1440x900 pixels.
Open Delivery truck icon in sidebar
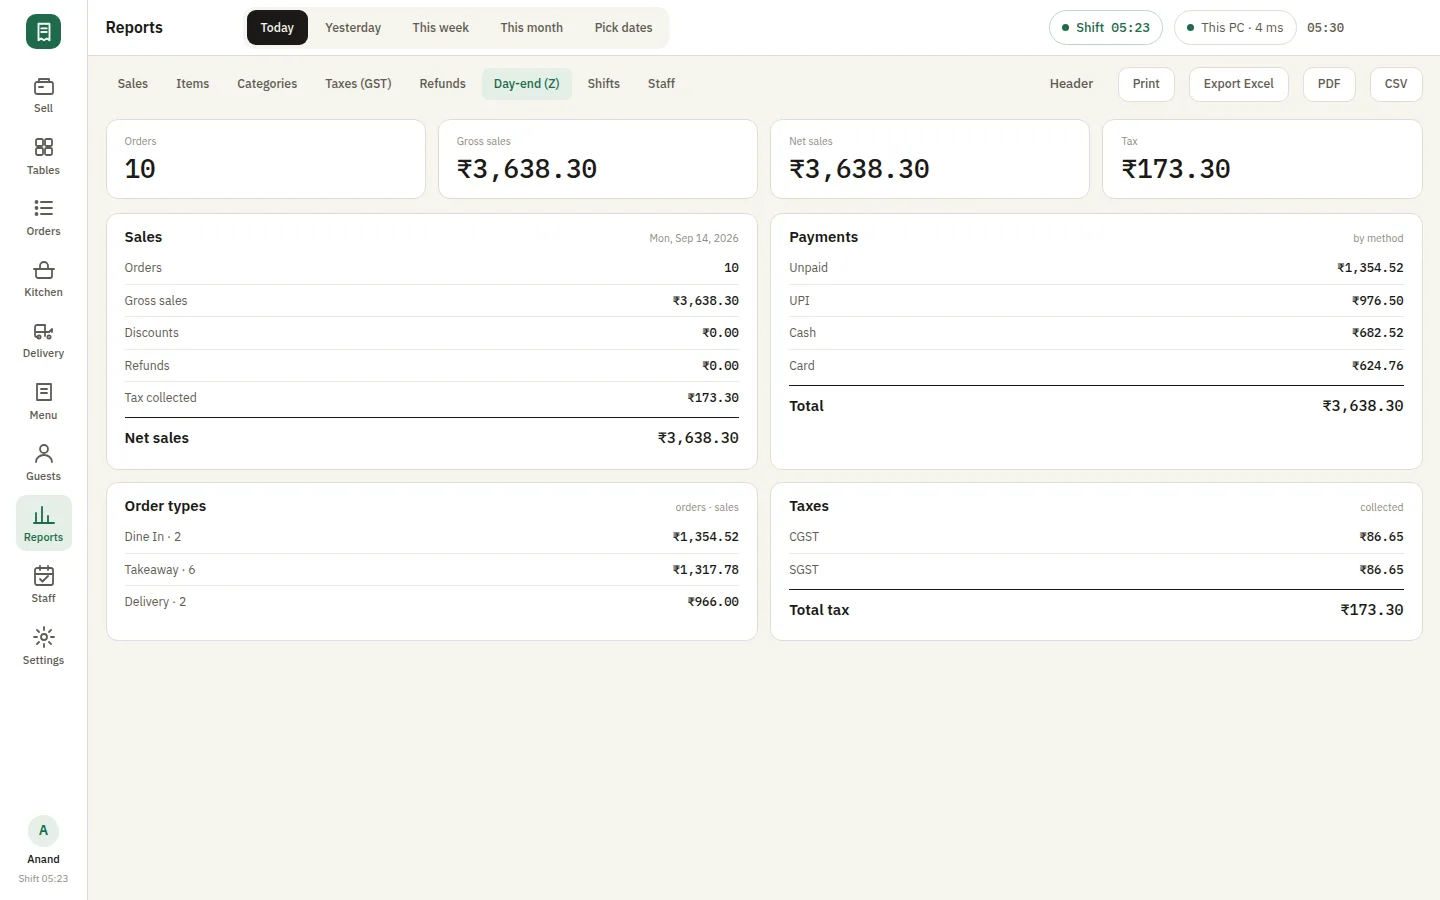(x=43, y=331)
